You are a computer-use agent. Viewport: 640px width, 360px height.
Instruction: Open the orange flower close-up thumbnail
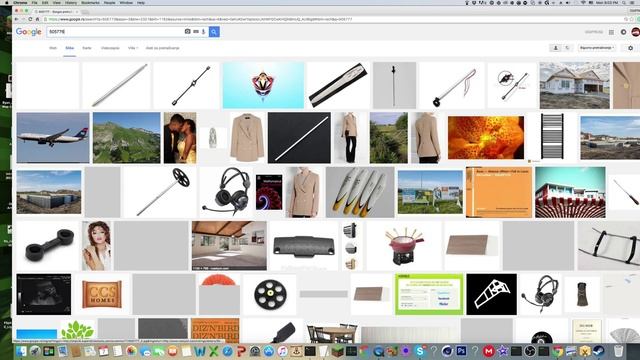[486, 138]
